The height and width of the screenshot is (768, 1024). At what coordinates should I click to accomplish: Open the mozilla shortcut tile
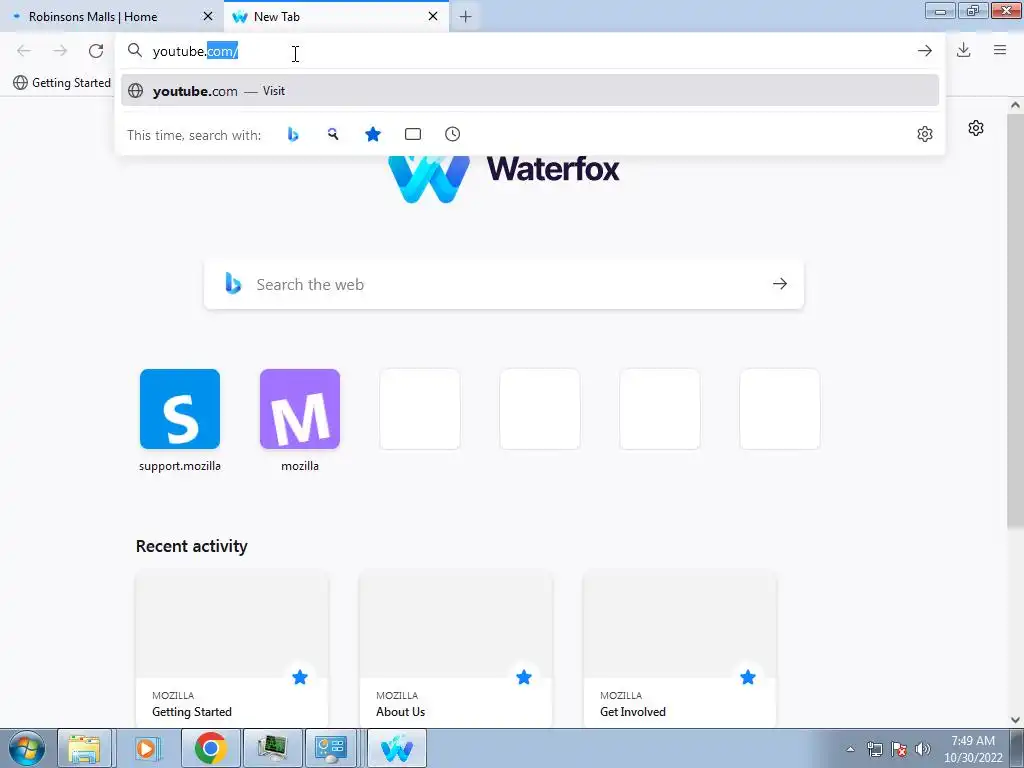click(x=300, y=409)
